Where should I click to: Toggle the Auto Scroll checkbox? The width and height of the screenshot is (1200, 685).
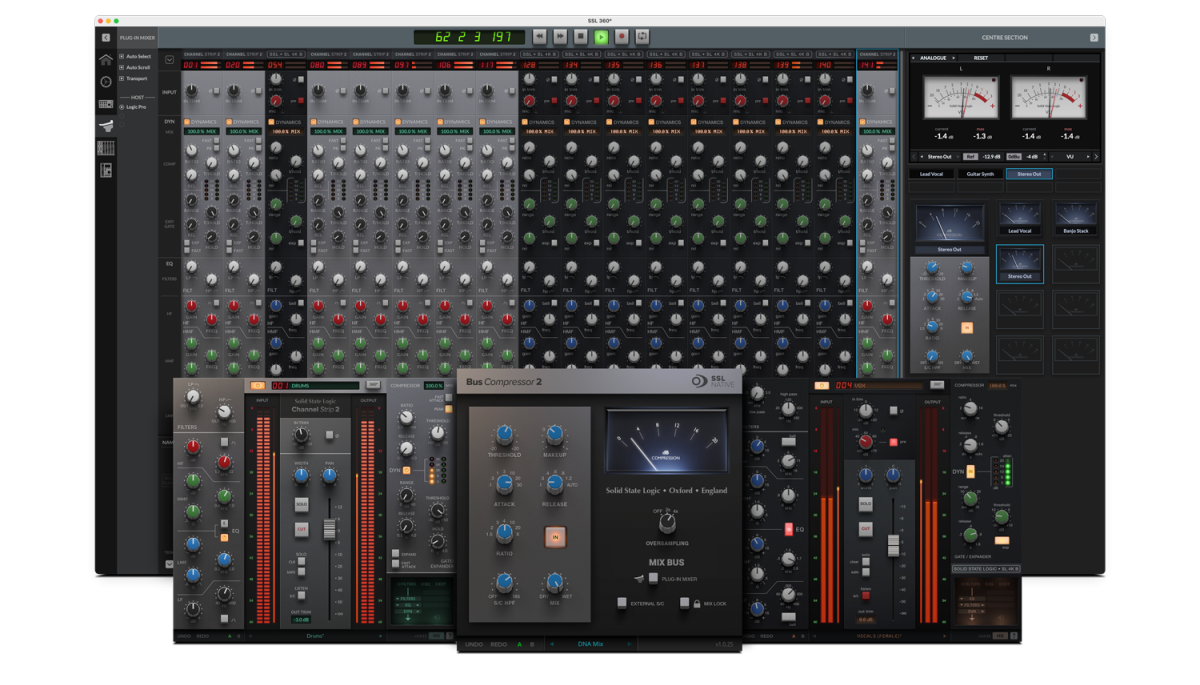[x=122, y=67]
